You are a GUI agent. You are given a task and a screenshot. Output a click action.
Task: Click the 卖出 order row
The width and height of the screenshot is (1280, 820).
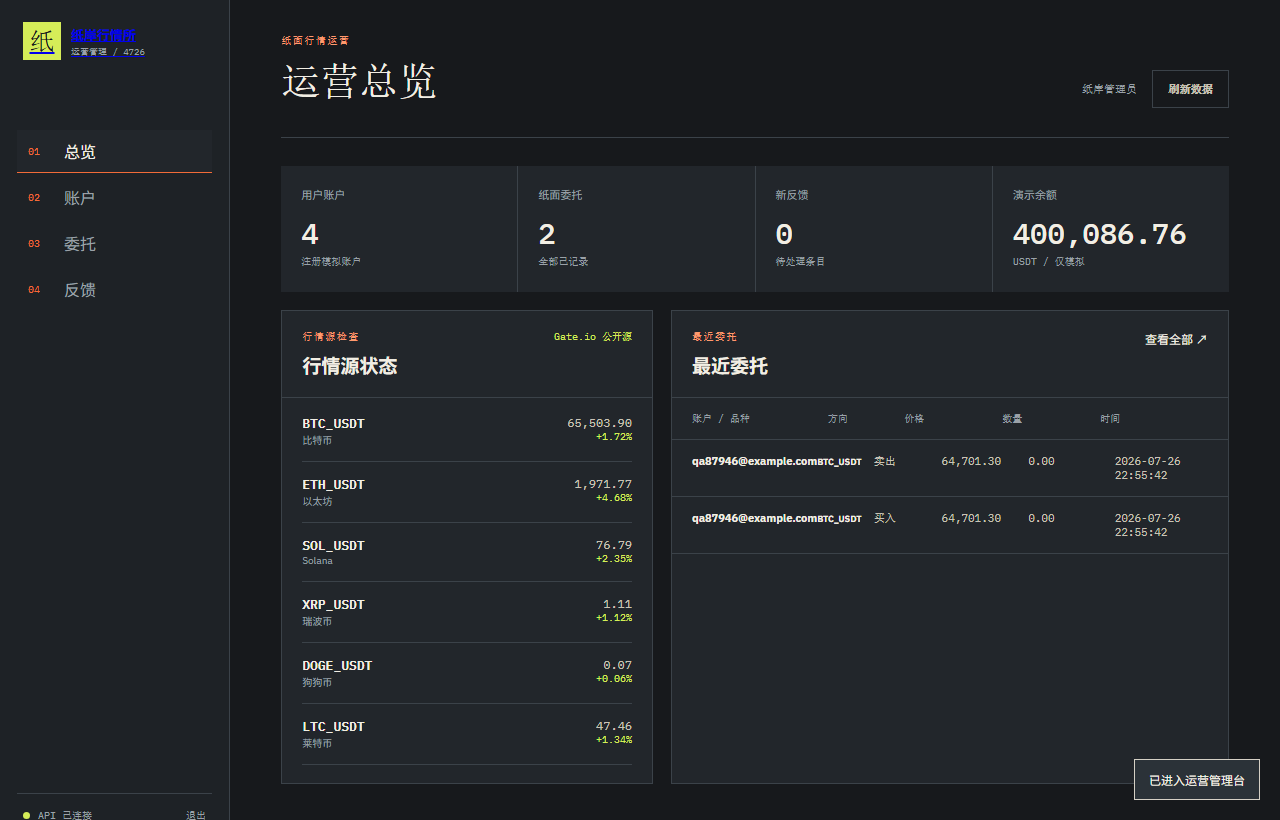[x=949, y=468]
